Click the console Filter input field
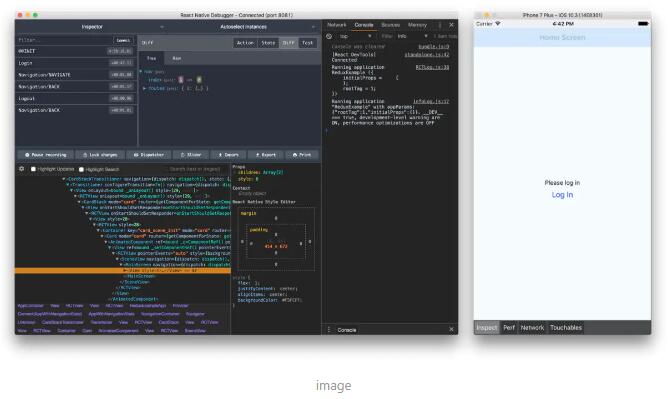Screen dimensions: 671x399 (387, 36)
